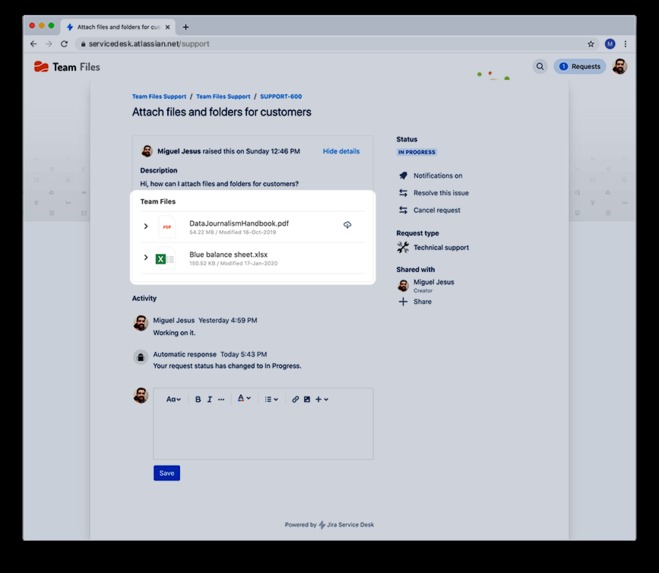Click the Technical support request type icon
The height and width of the screenshot is (573, 659).
click(403, 247)
